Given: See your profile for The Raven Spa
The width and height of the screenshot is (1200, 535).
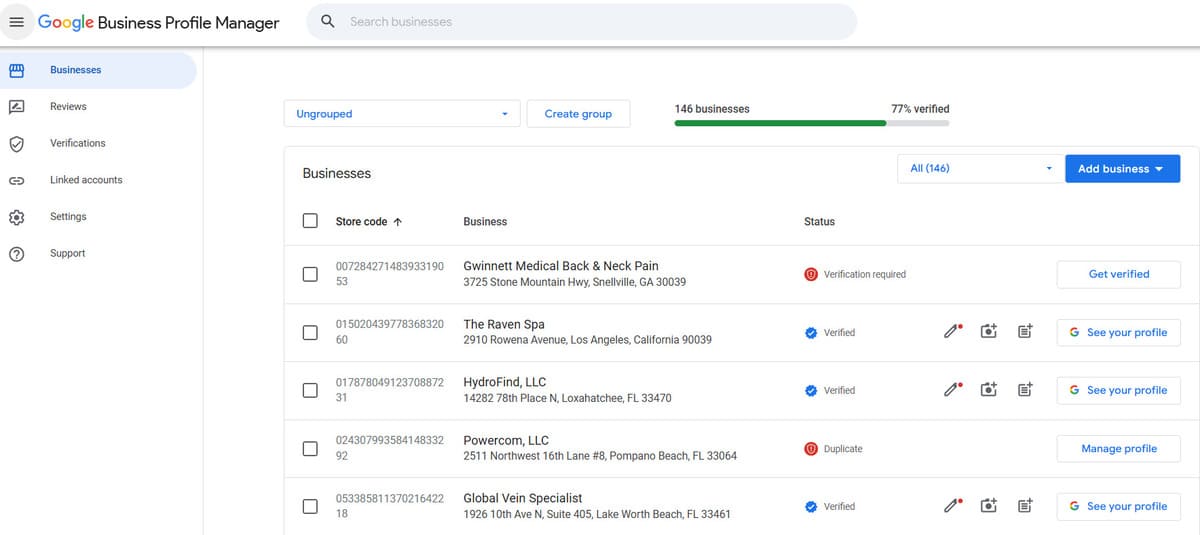Looking at the screenshot, I should pyautogui.click(x=1119, y=332).
